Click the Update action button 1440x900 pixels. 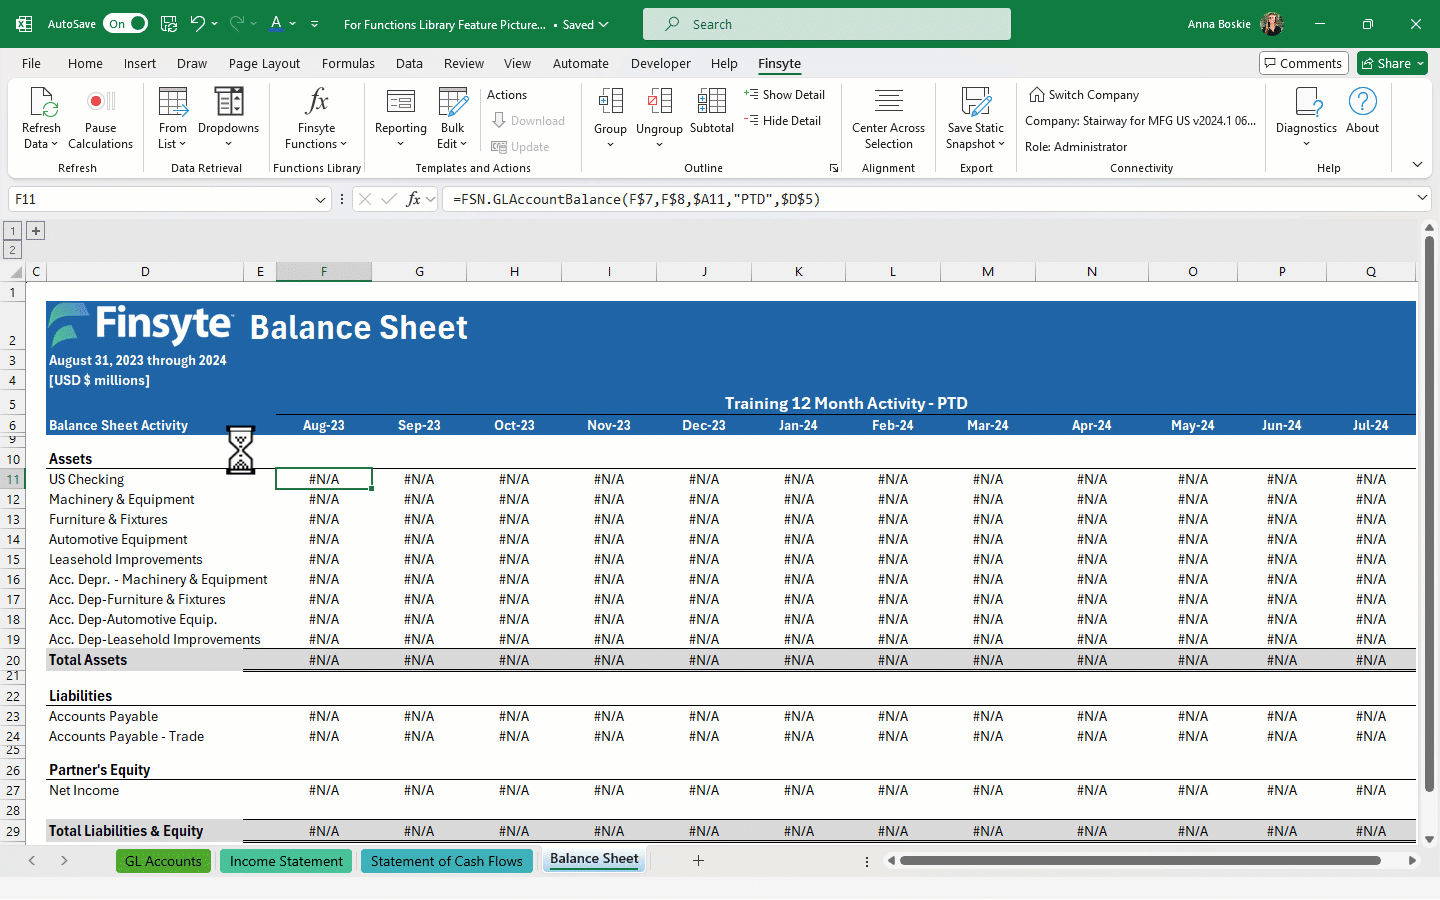pos(521,147)
